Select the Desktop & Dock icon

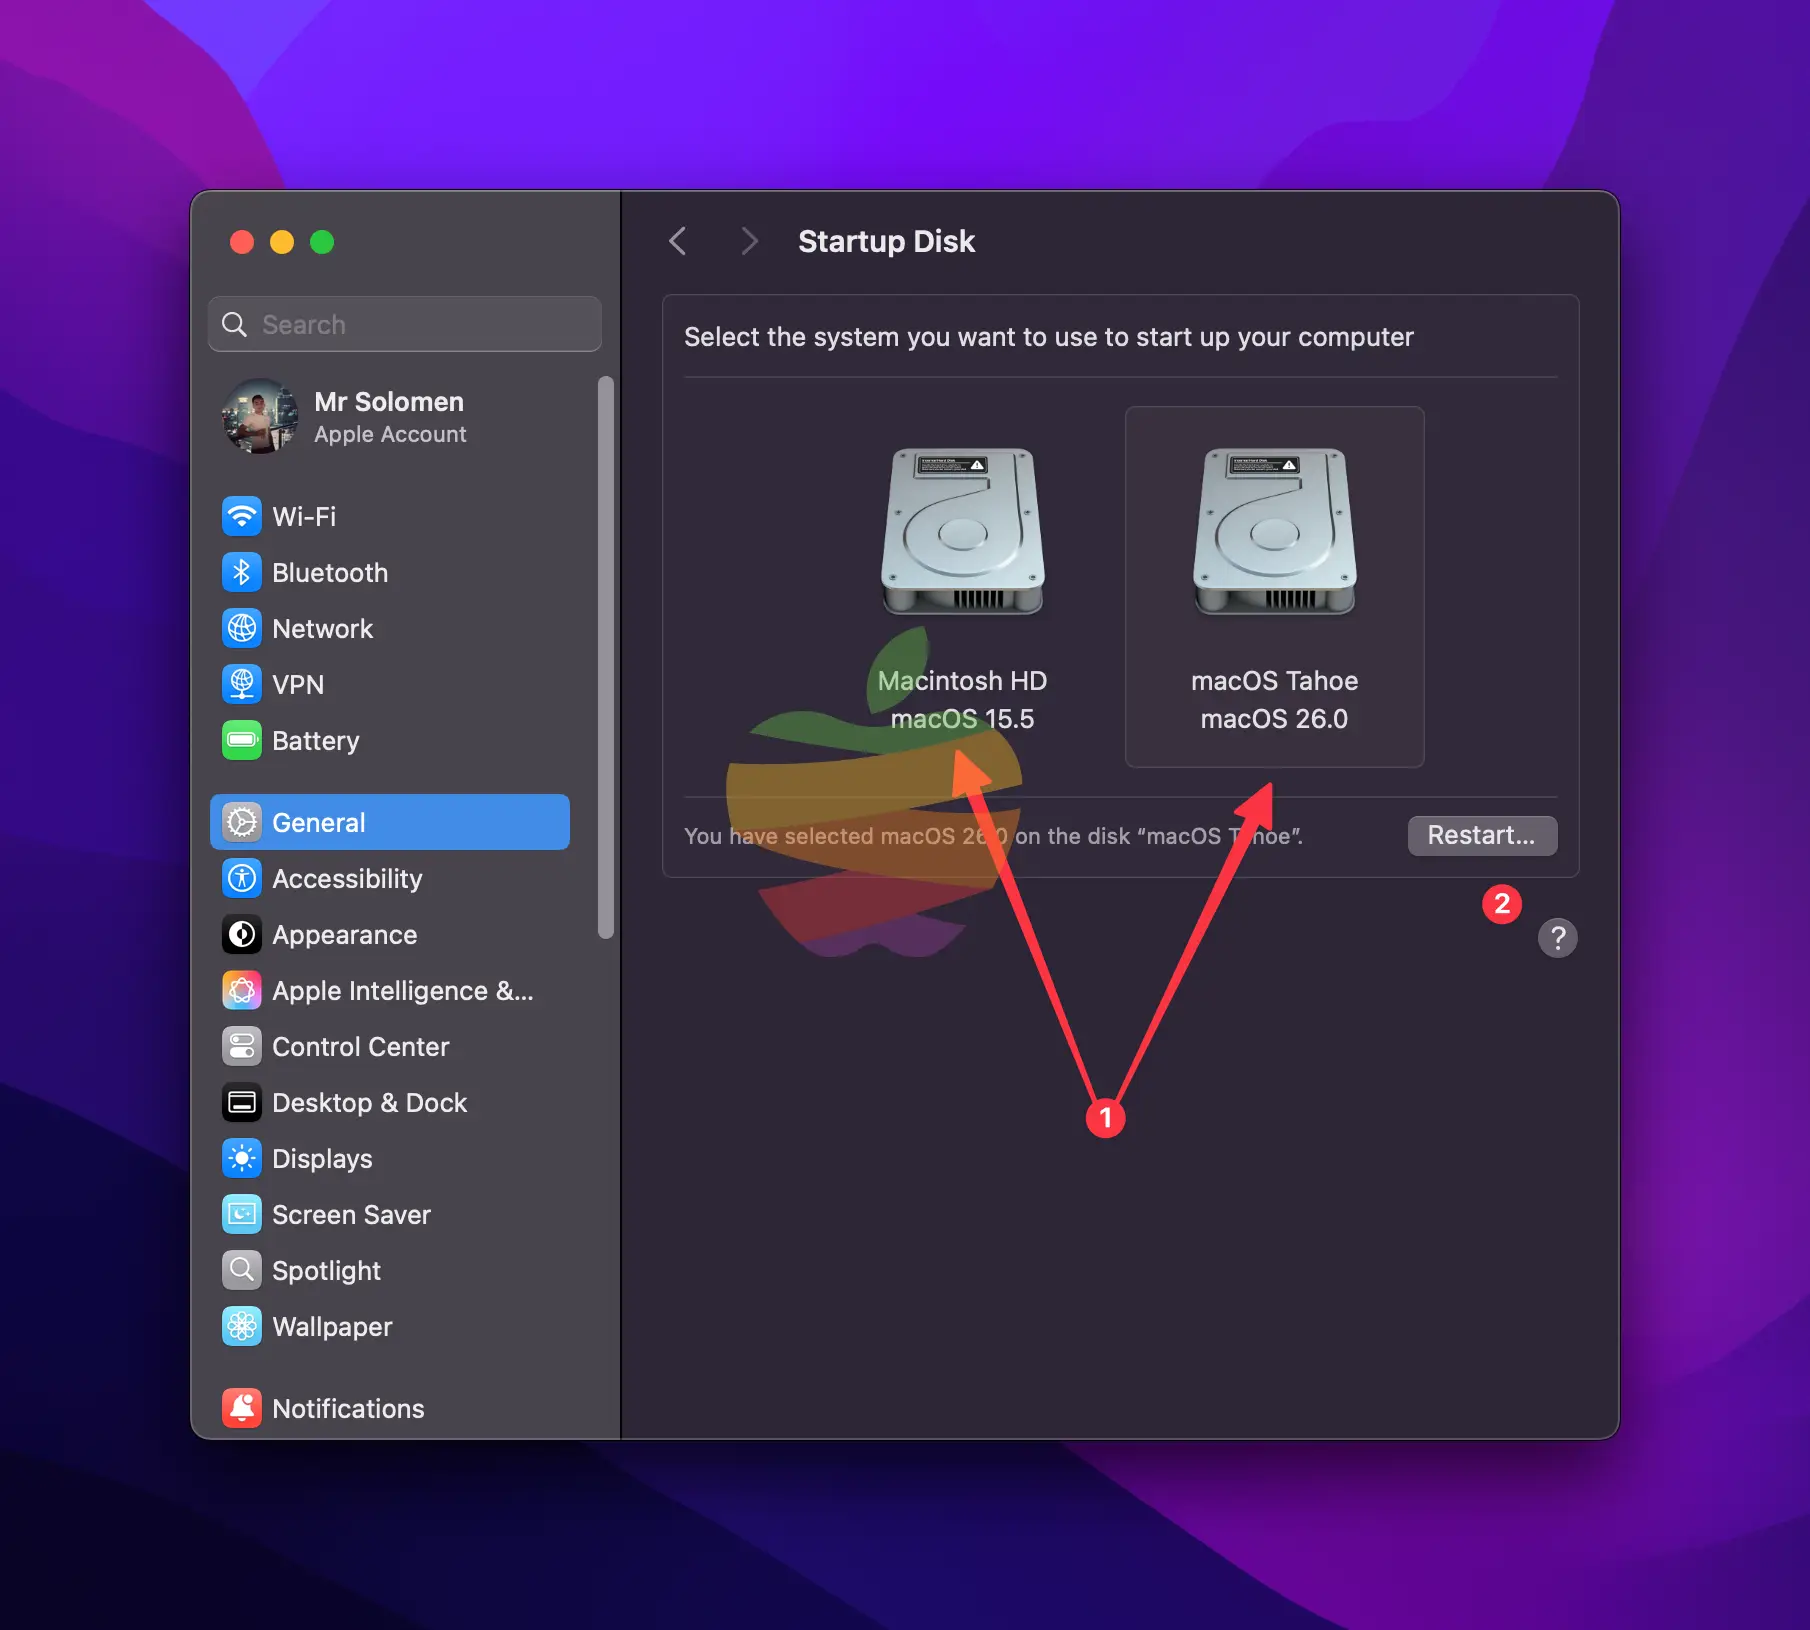(242, 1103)
